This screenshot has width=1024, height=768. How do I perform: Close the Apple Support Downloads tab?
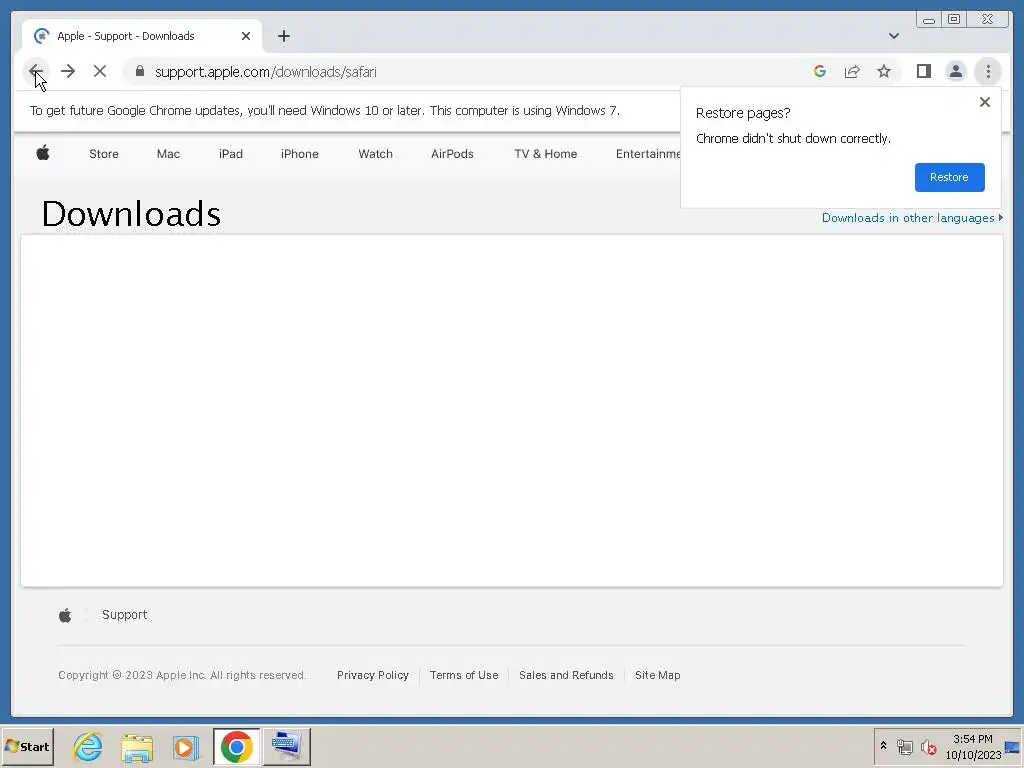246,36
